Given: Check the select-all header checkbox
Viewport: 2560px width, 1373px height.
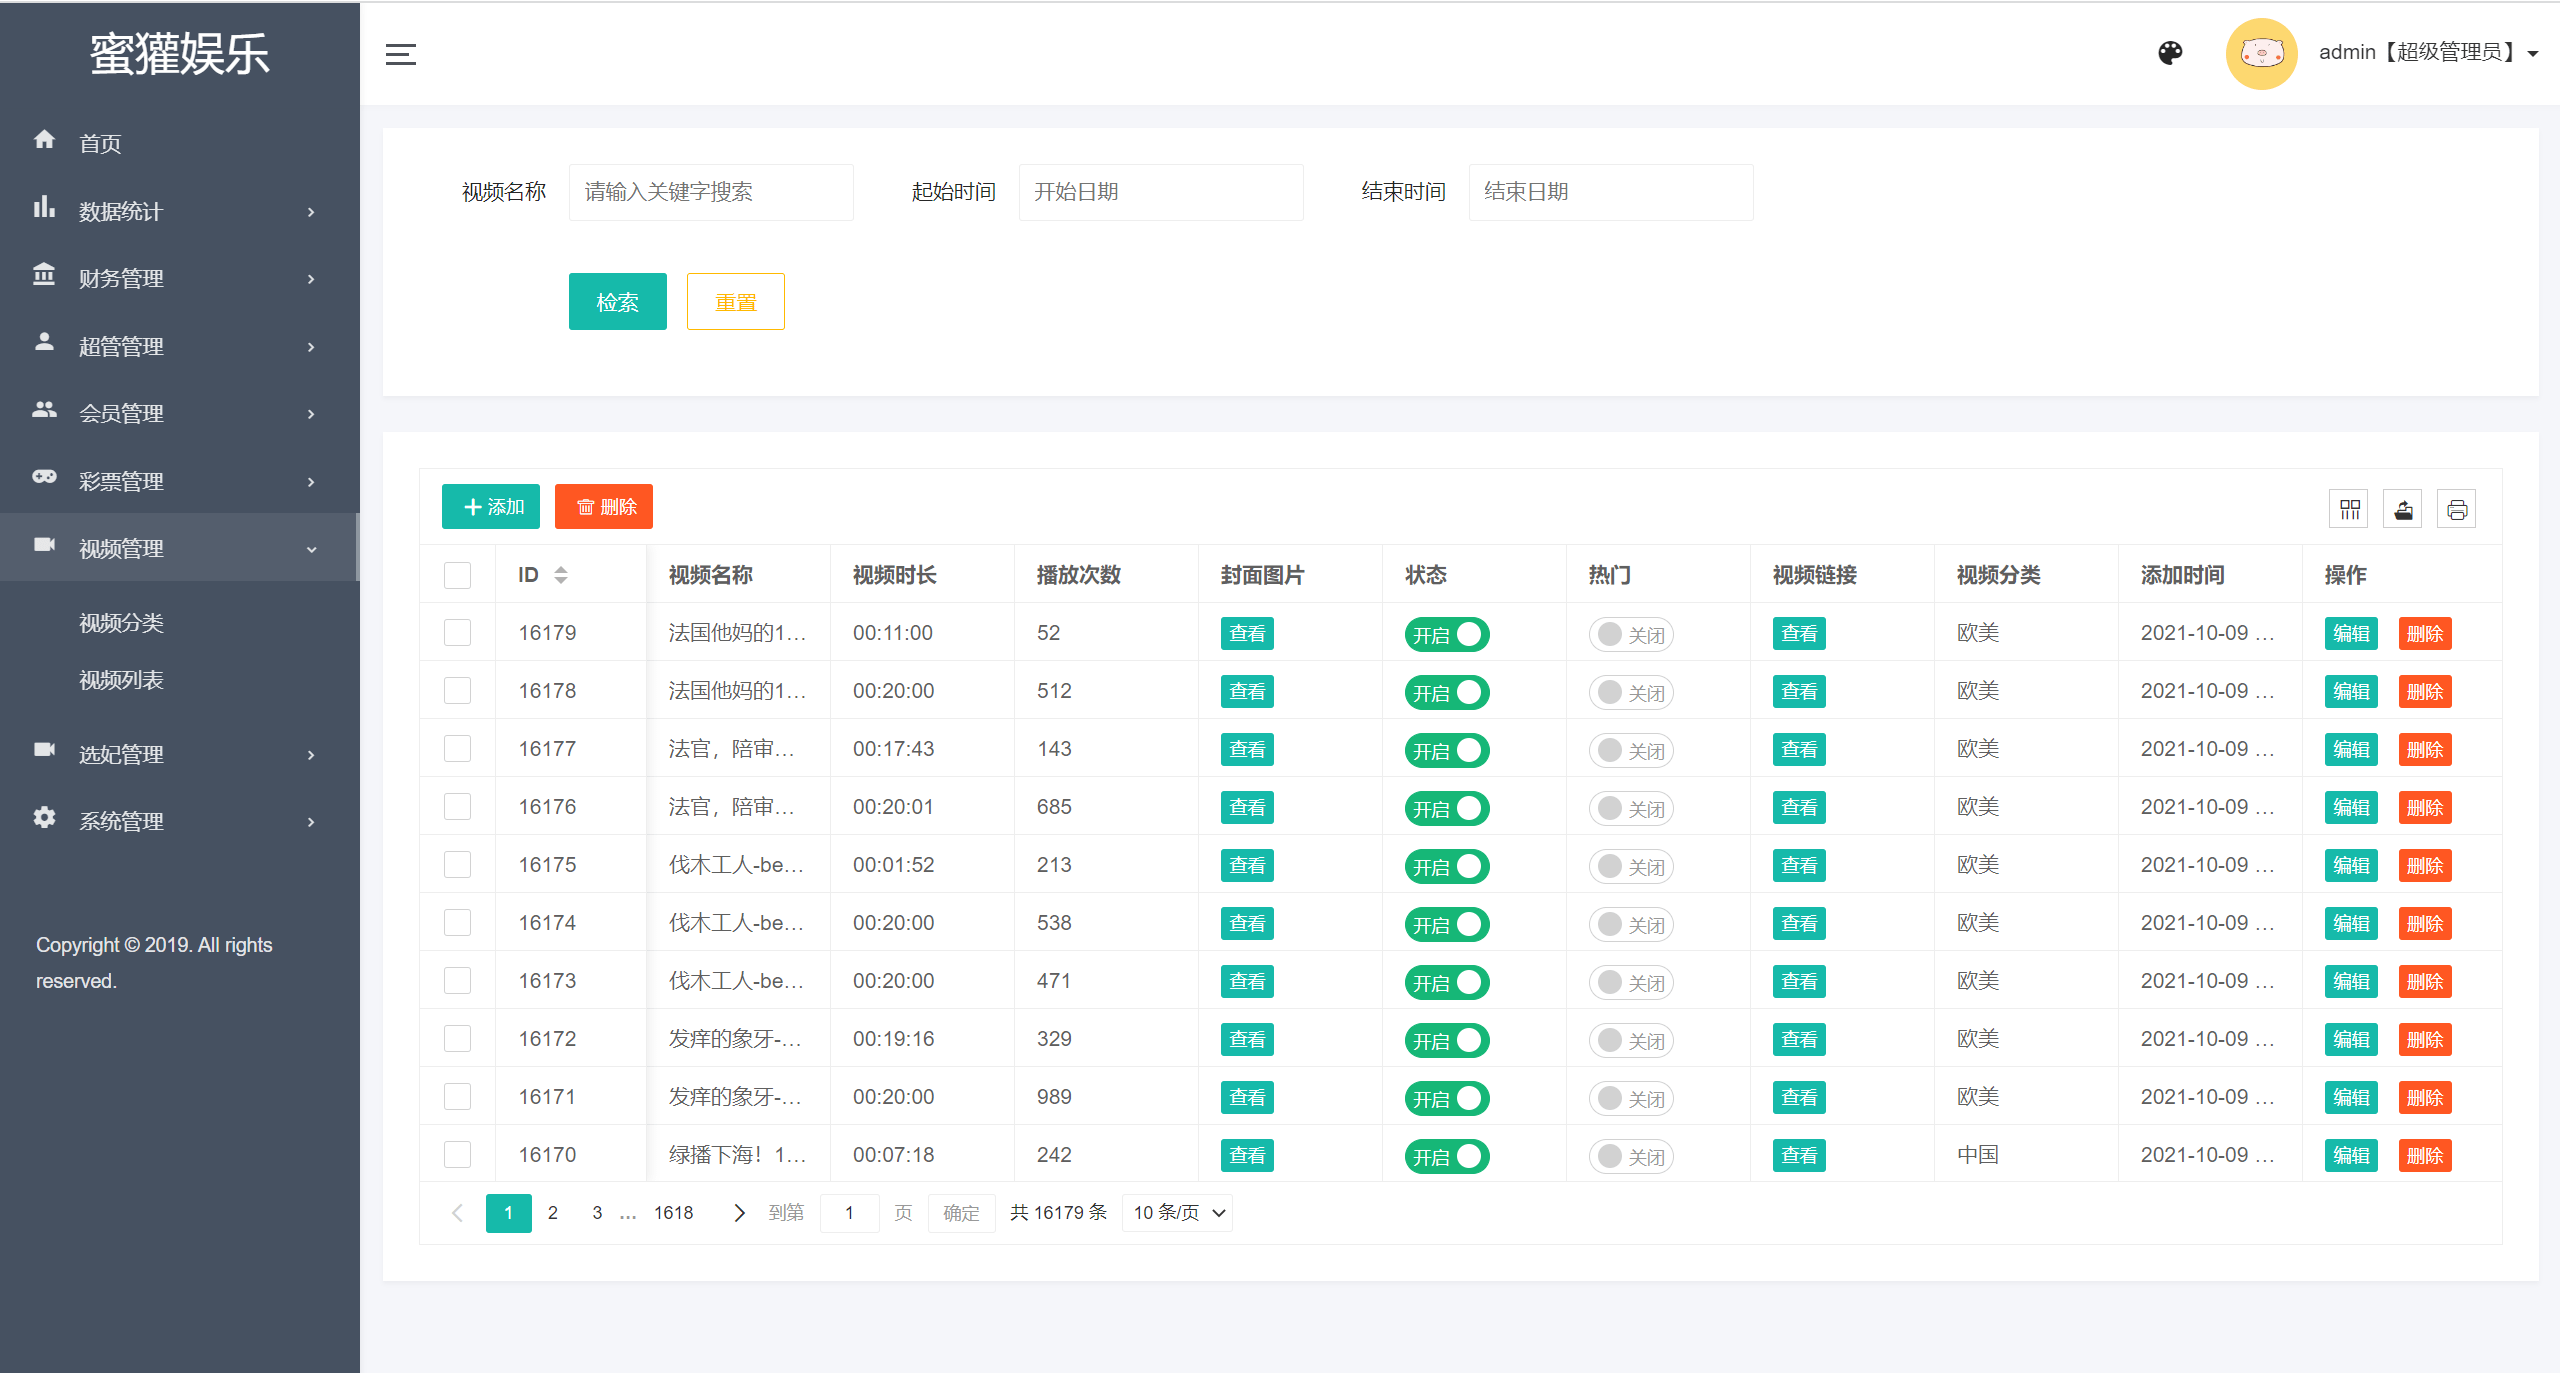Looking at the screenshot, I should 457,575.
